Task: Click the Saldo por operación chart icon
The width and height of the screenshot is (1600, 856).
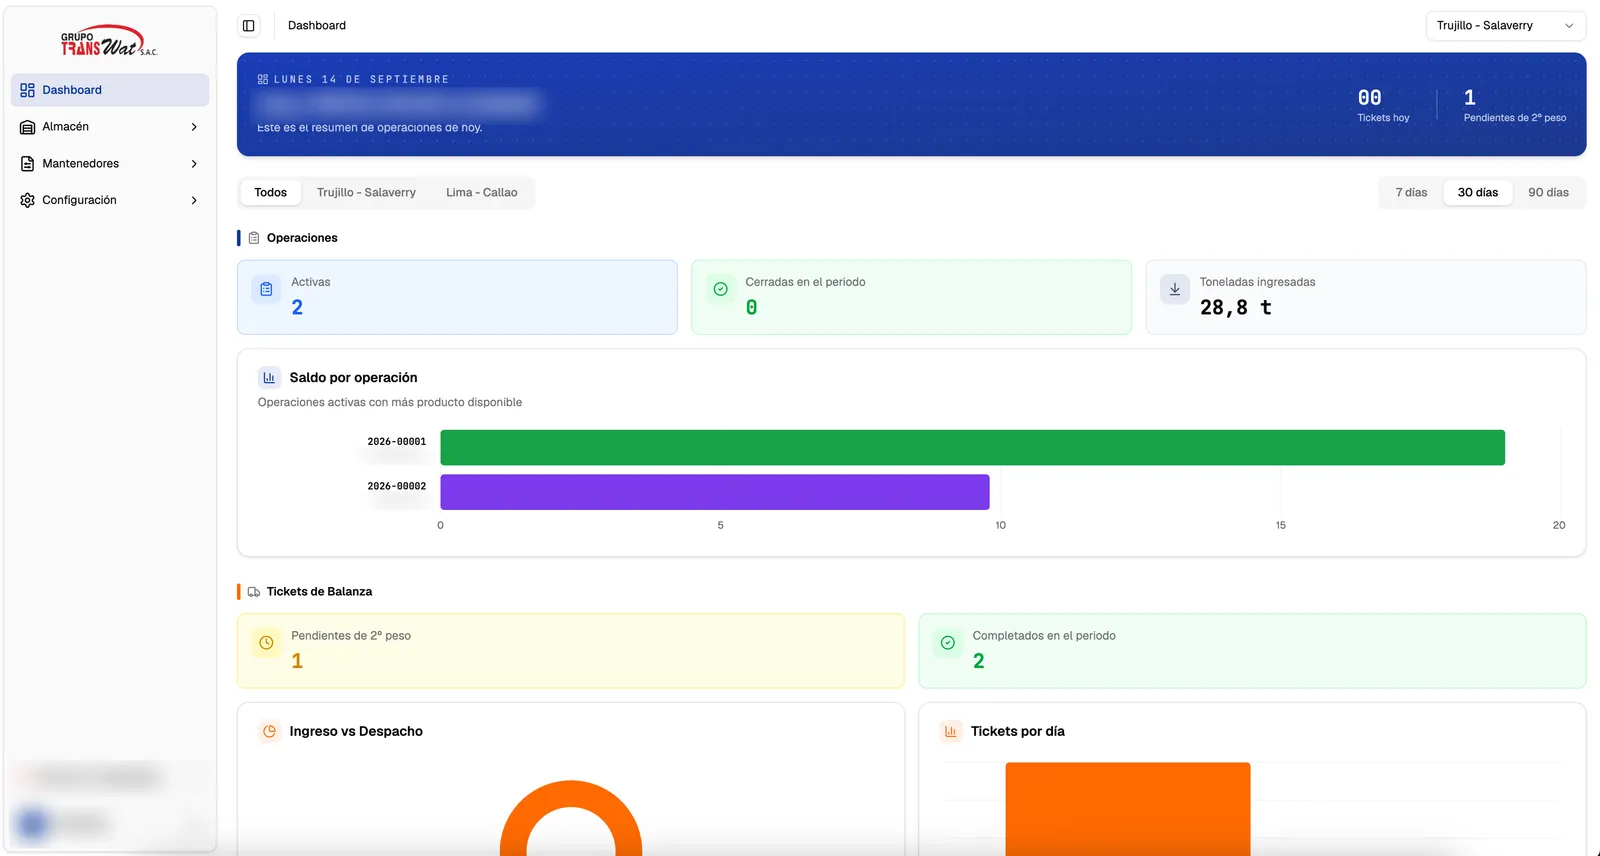Action: pyautogui.click(x=269, y=378)
